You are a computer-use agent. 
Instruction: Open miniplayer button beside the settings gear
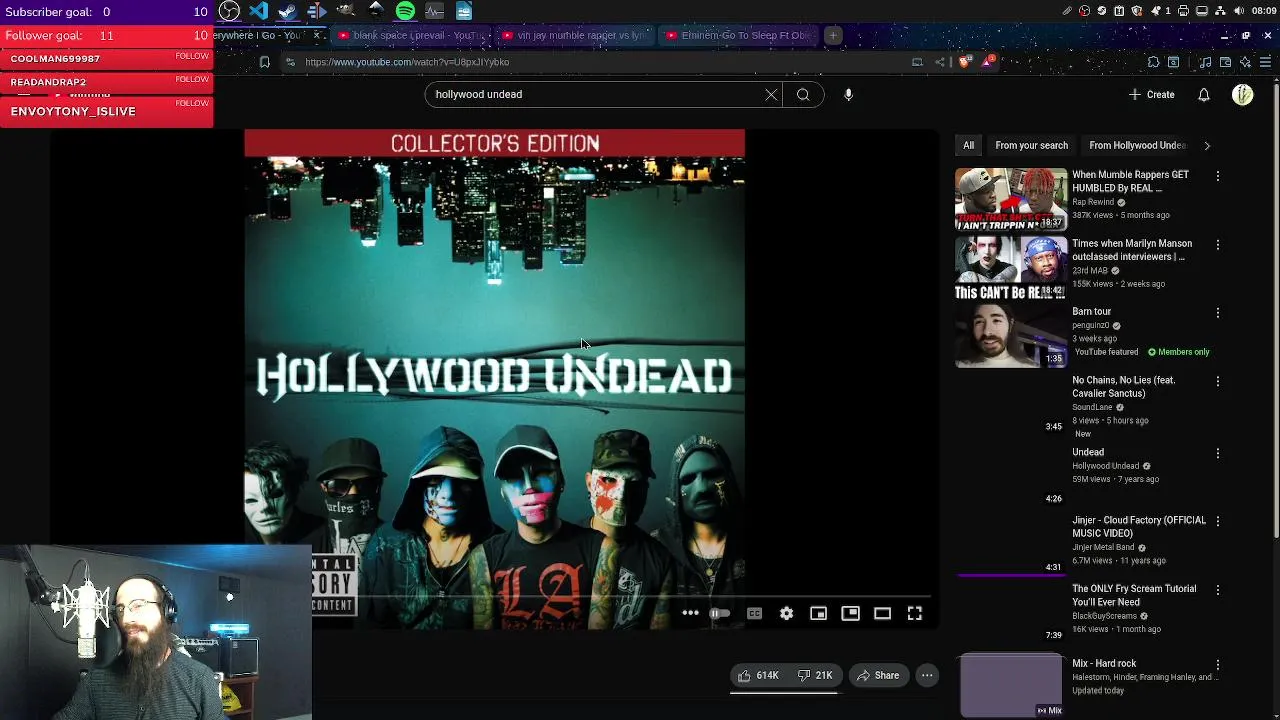click(818, 613)
